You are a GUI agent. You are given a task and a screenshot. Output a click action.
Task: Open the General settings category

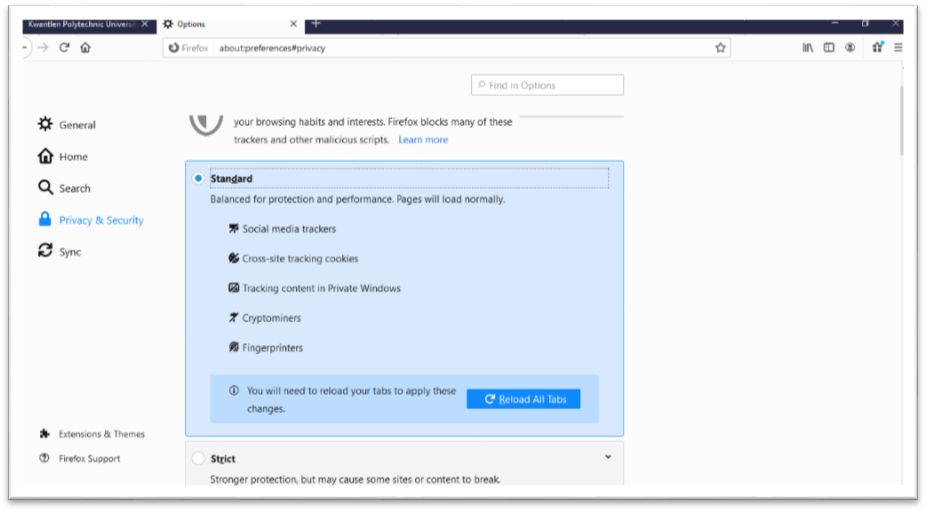click(67, 124)
